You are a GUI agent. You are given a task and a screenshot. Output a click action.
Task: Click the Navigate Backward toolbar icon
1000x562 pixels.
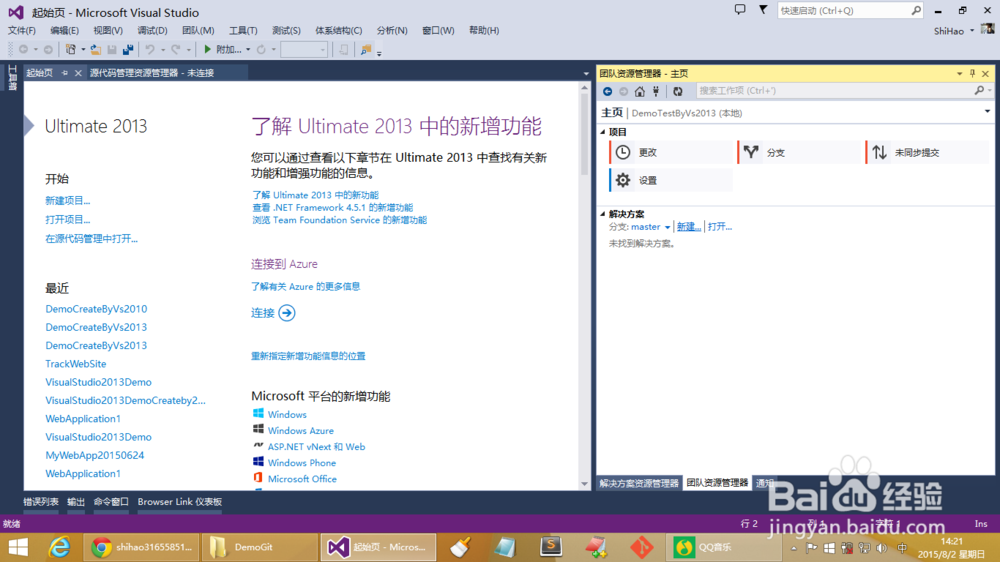(x=24, y=49)
